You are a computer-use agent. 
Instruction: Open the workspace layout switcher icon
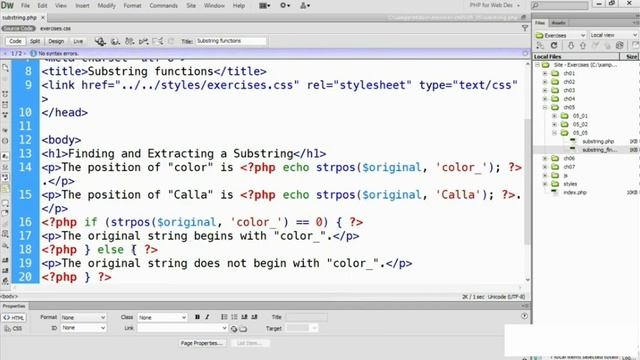264,6
